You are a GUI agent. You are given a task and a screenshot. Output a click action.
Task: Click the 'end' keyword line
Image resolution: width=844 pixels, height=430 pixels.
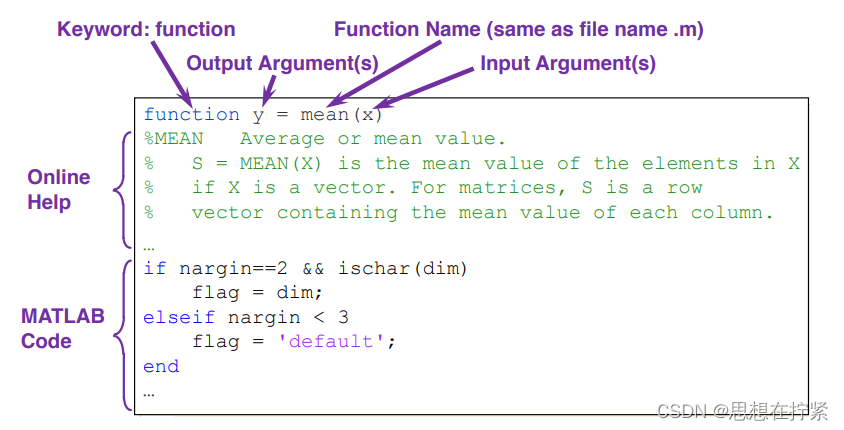(x=161, y=366)
